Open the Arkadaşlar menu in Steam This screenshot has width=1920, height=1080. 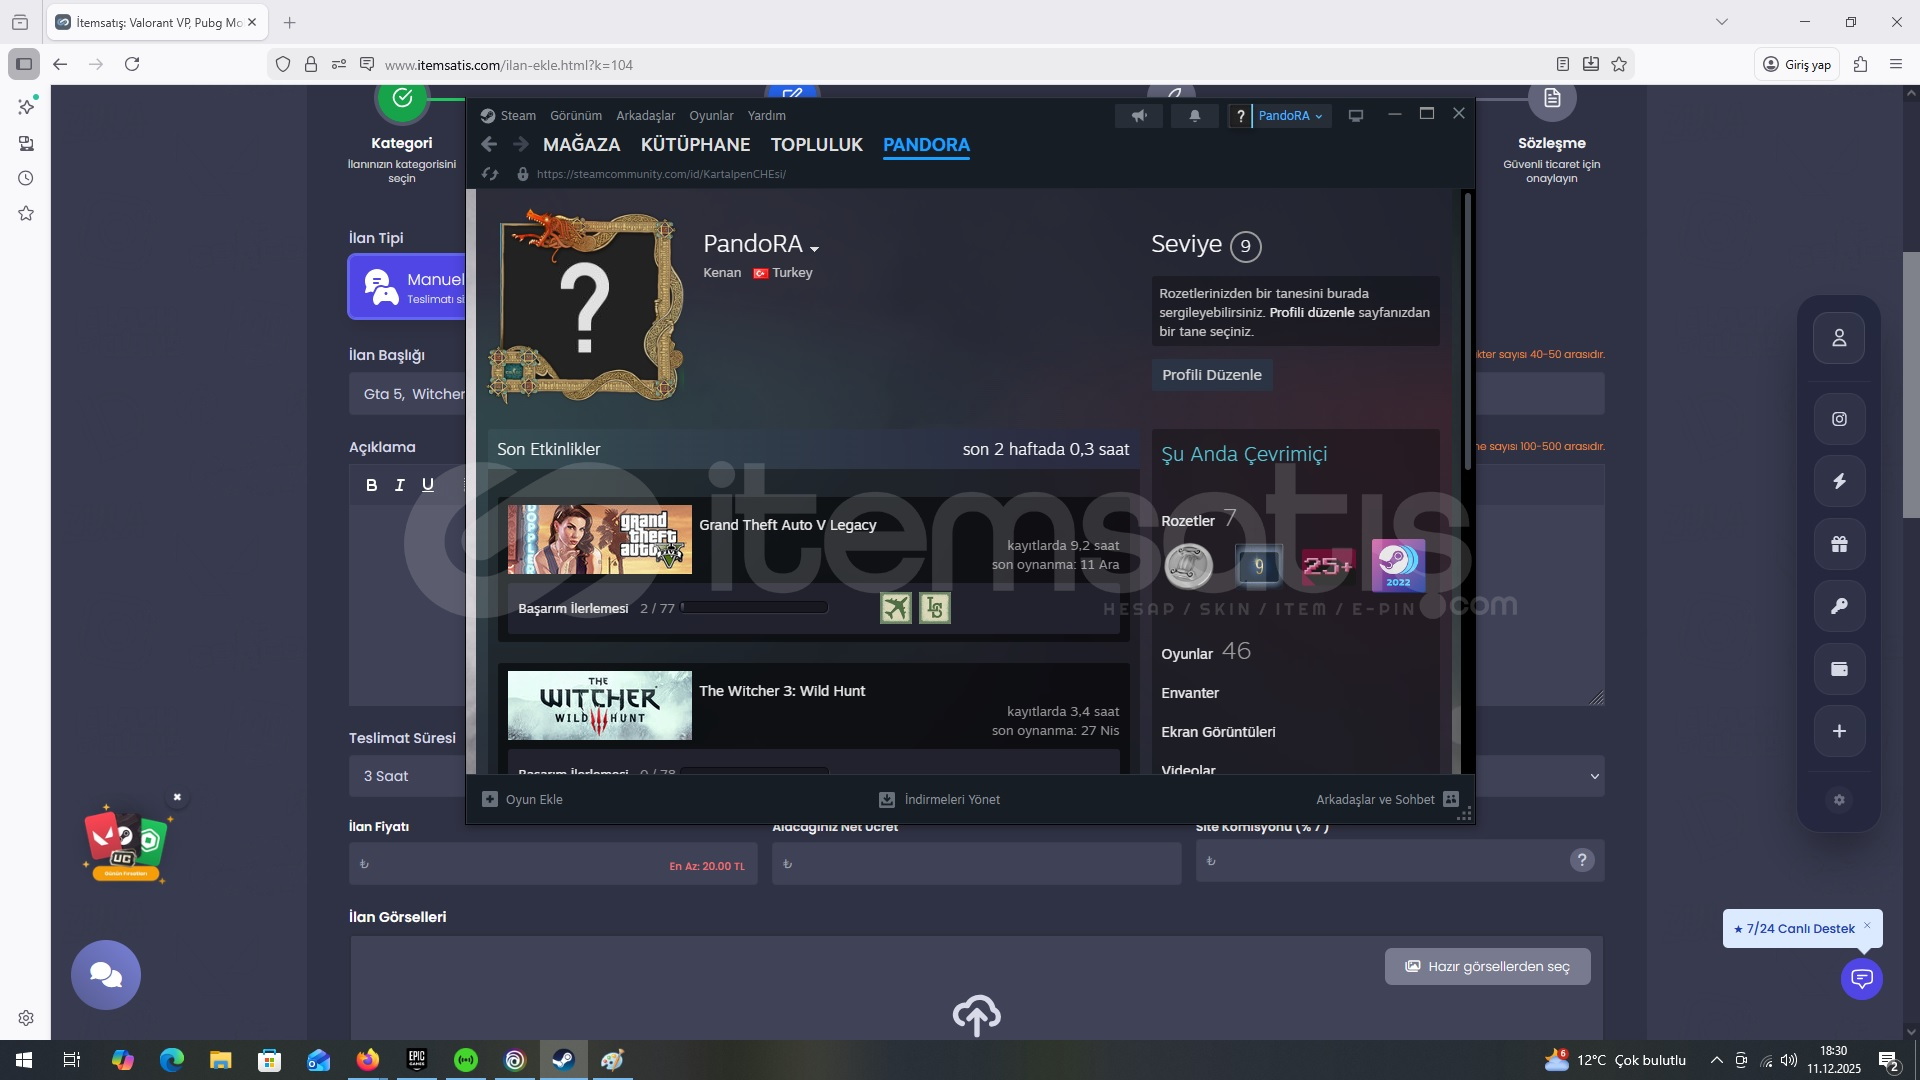click(x=645, y=116)
